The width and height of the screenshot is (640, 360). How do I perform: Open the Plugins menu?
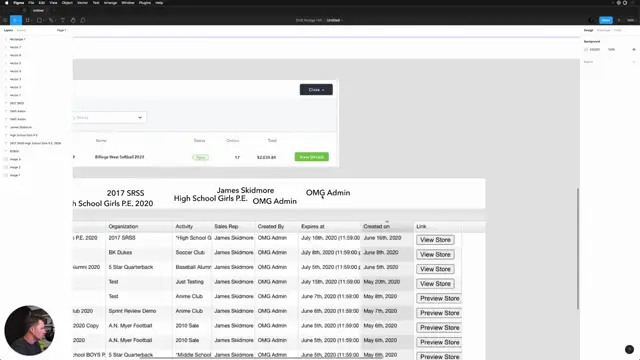(145, 3)
